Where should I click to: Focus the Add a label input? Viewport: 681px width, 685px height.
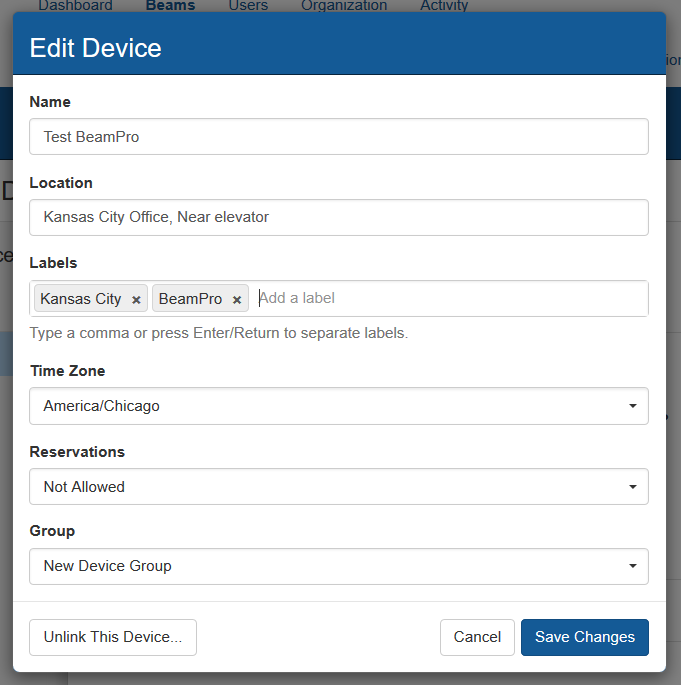click(450, 298)
